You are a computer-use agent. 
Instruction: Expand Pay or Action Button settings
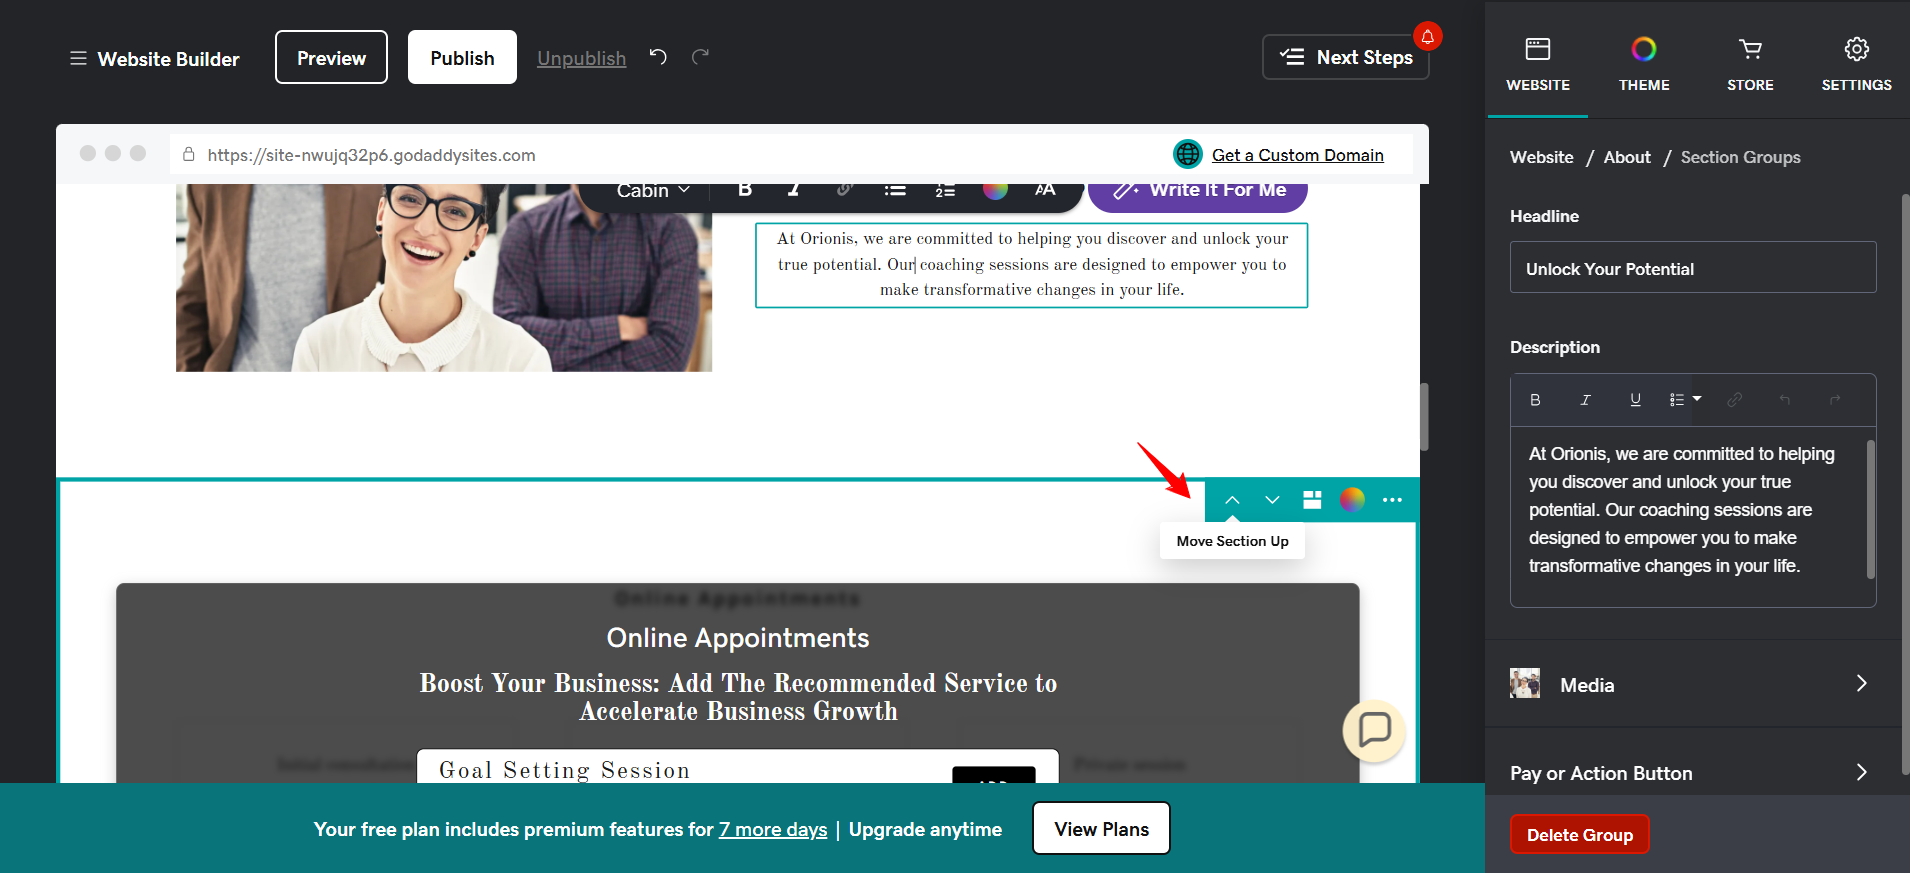pyautogui.click(x=1693, y=773)
